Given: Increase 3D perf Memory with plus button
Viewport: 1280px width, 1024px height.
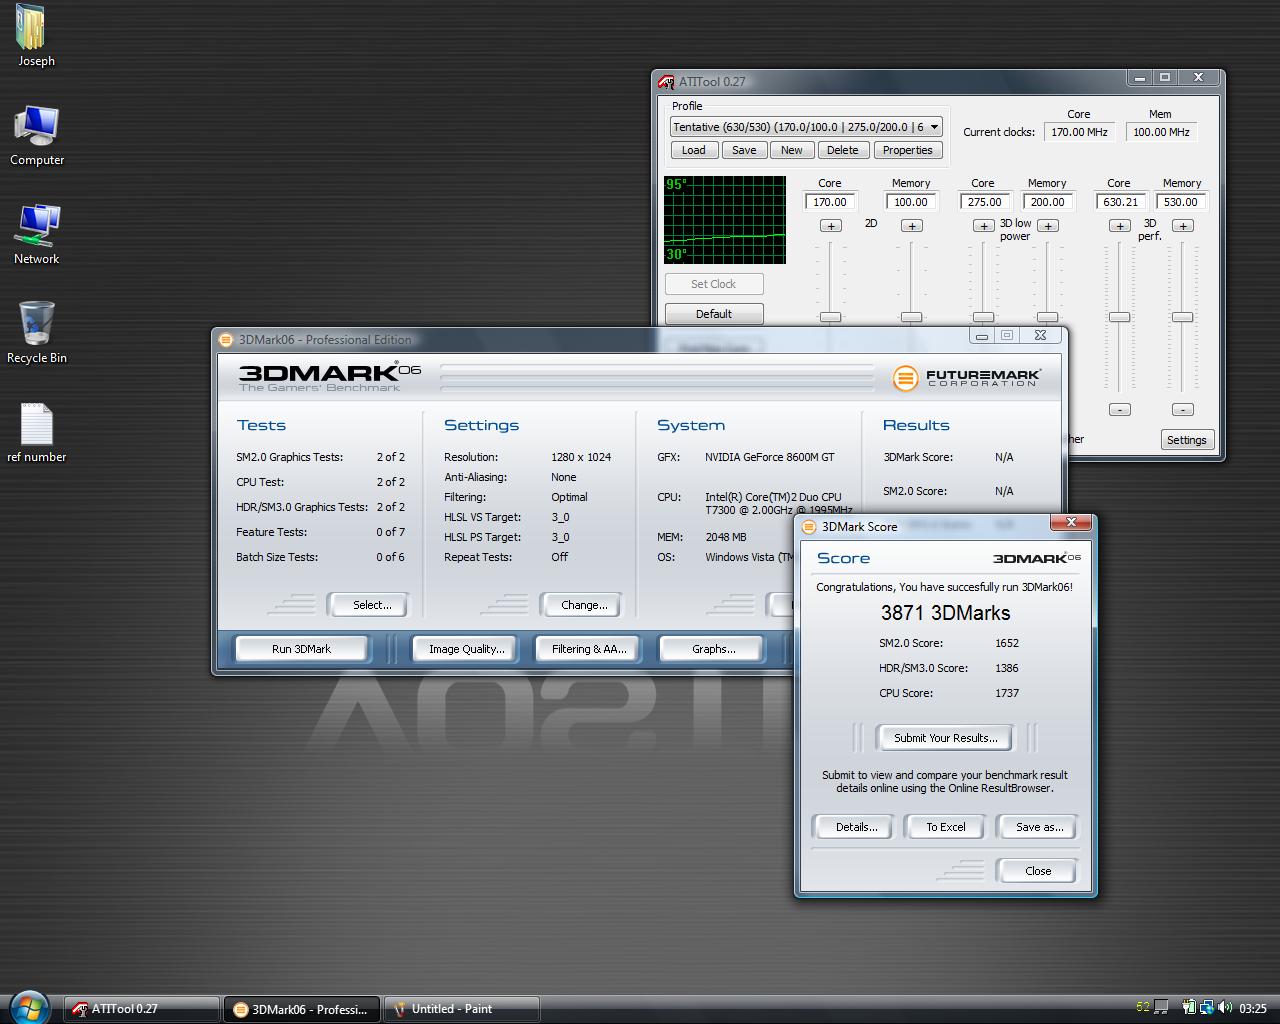Looking at the screenshot, I should coord(1183,226).
